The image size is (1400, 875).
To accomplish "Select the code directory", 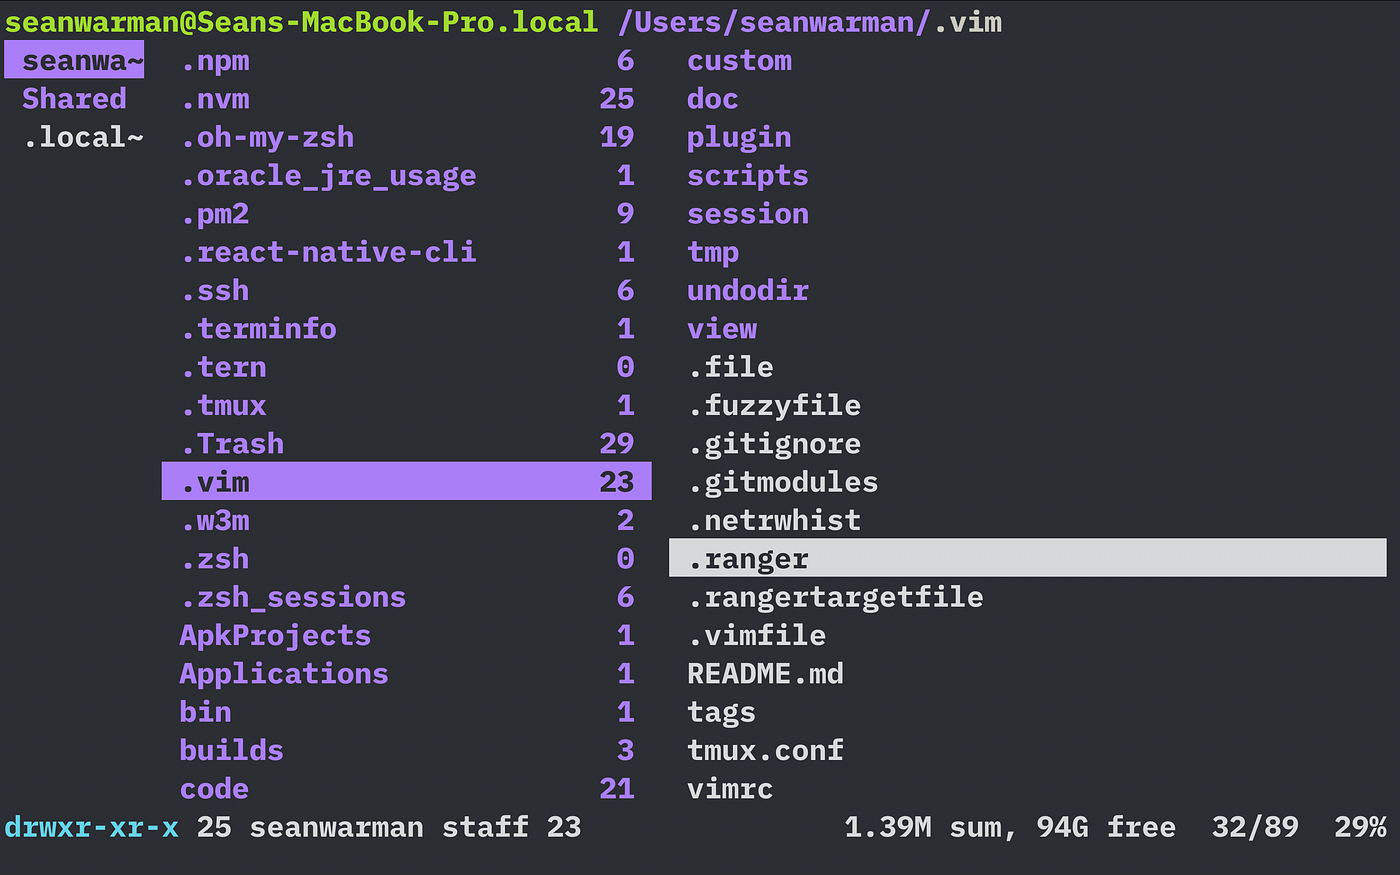I will tap(213, 789).
